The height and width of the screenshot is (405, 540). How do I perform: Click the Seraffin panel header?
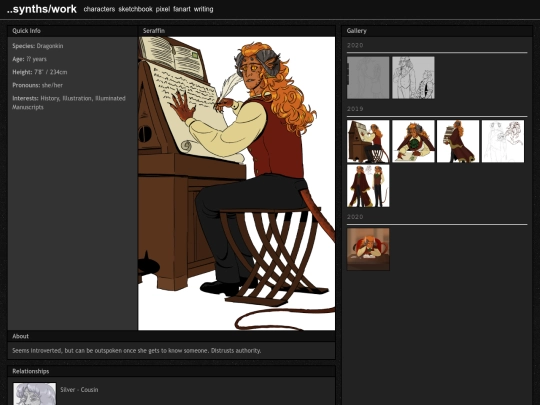[x=237, y=31]
